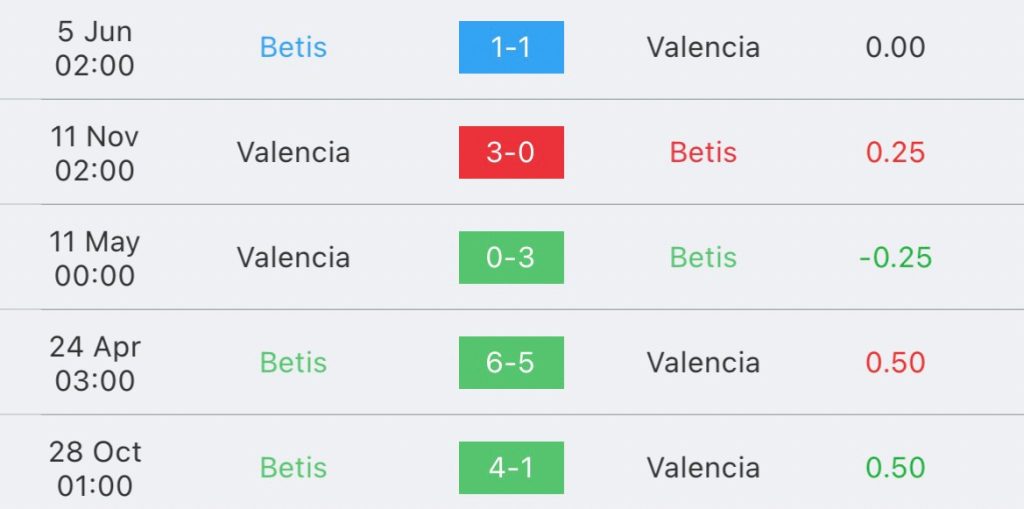Screen dimensions: 1024x509
Task: Click the red 0.25 handicap value
Action: click(x=895, y=152)
